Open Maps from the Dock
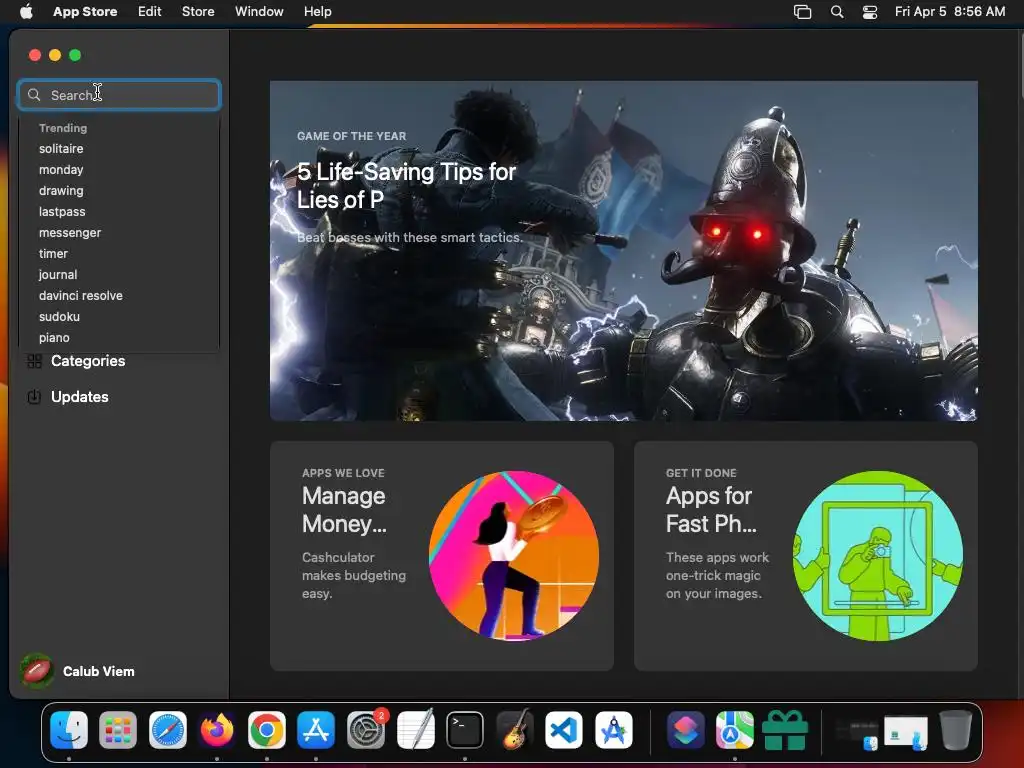Viewport: 1024px width, 768px height. click(735, 729)
